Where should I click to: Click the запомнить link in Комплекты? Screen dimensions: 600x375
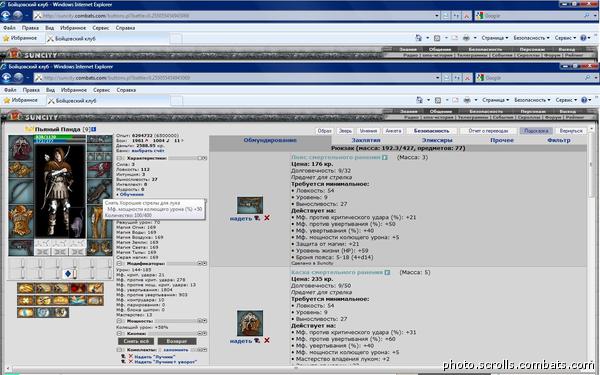(x=176, y=350)
